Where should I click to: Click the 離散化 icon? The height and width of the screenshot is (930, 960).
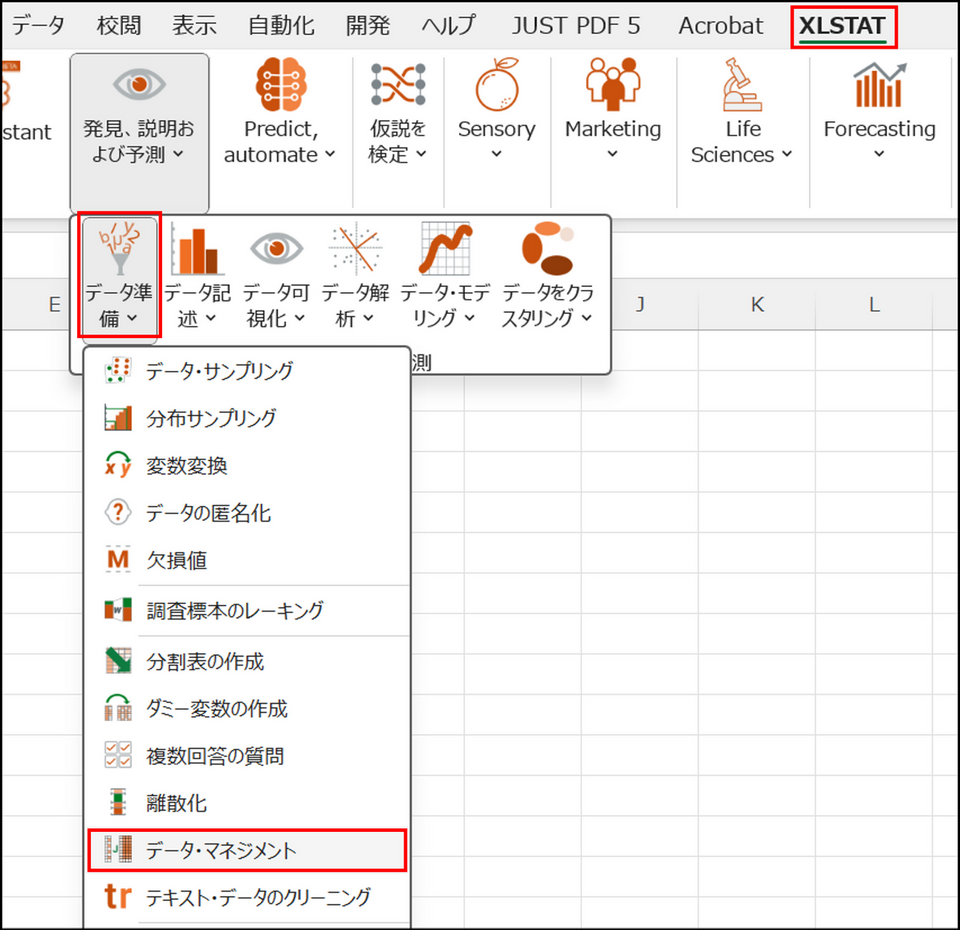click(118, 802)
